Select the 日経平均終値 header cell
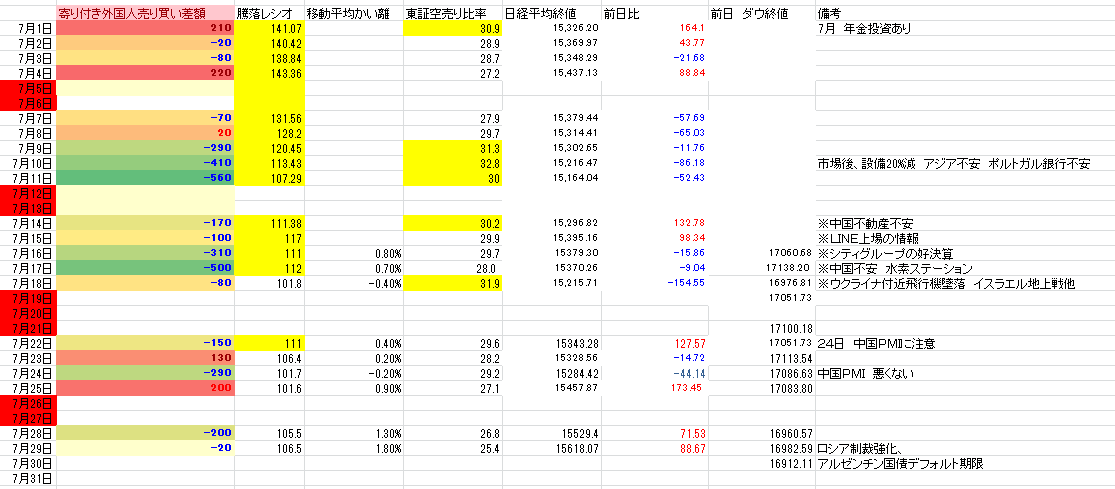The width and height of the screenshot is (1115, 489). pos(552,14)
